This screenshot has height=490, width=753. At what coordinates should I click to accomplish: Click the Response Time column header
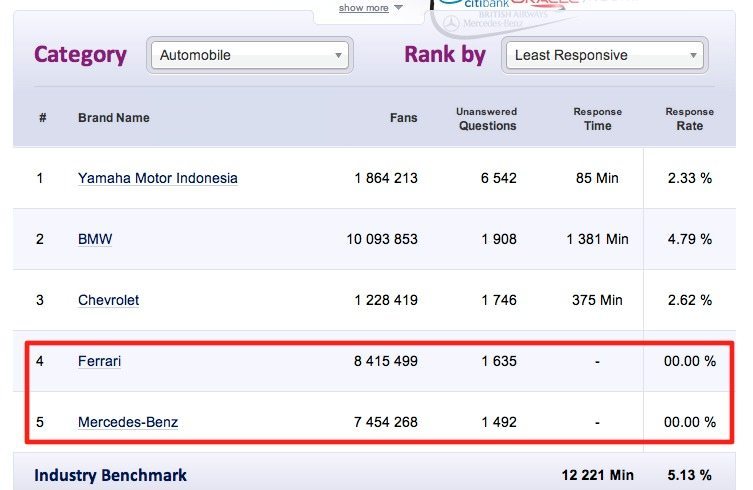pyautogui.click(x=597, y=119)
